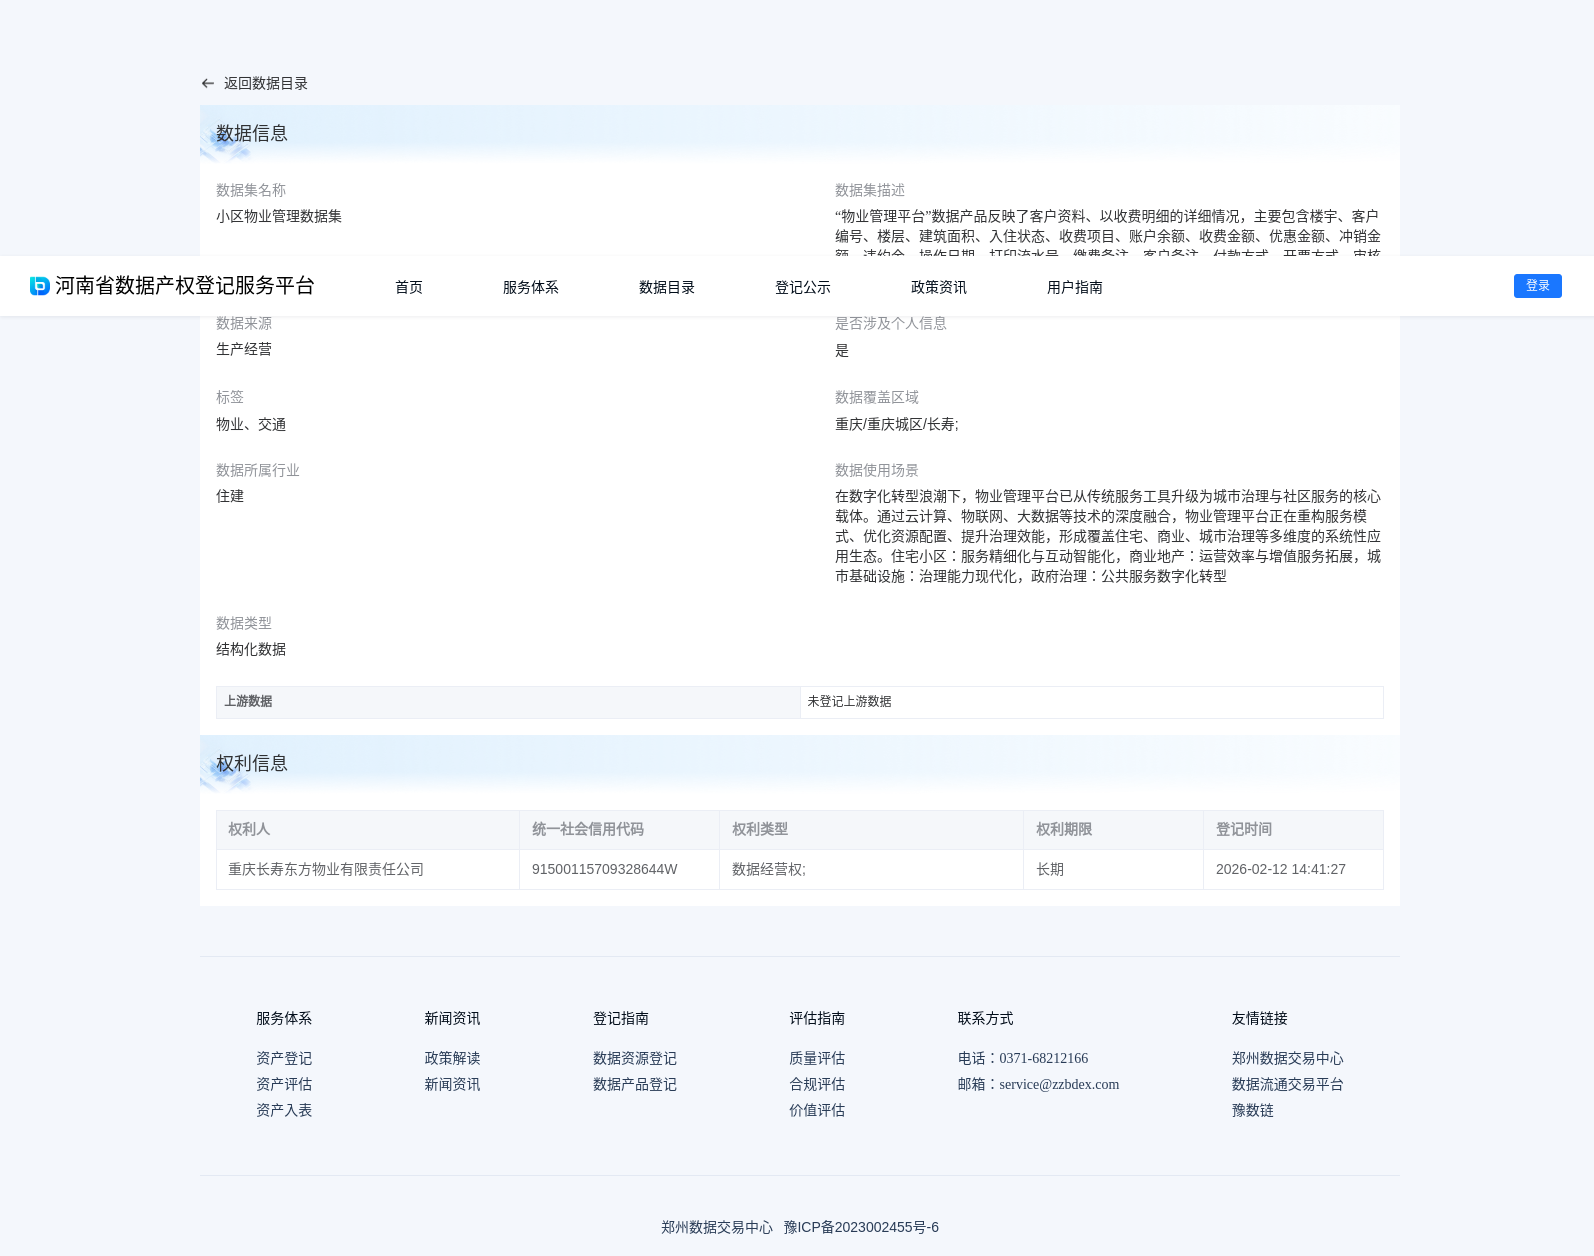The width and height of the screenshot is (1594, 1256).
Task: Open the 服务体系 navigation menu
Action: (531, 287)
